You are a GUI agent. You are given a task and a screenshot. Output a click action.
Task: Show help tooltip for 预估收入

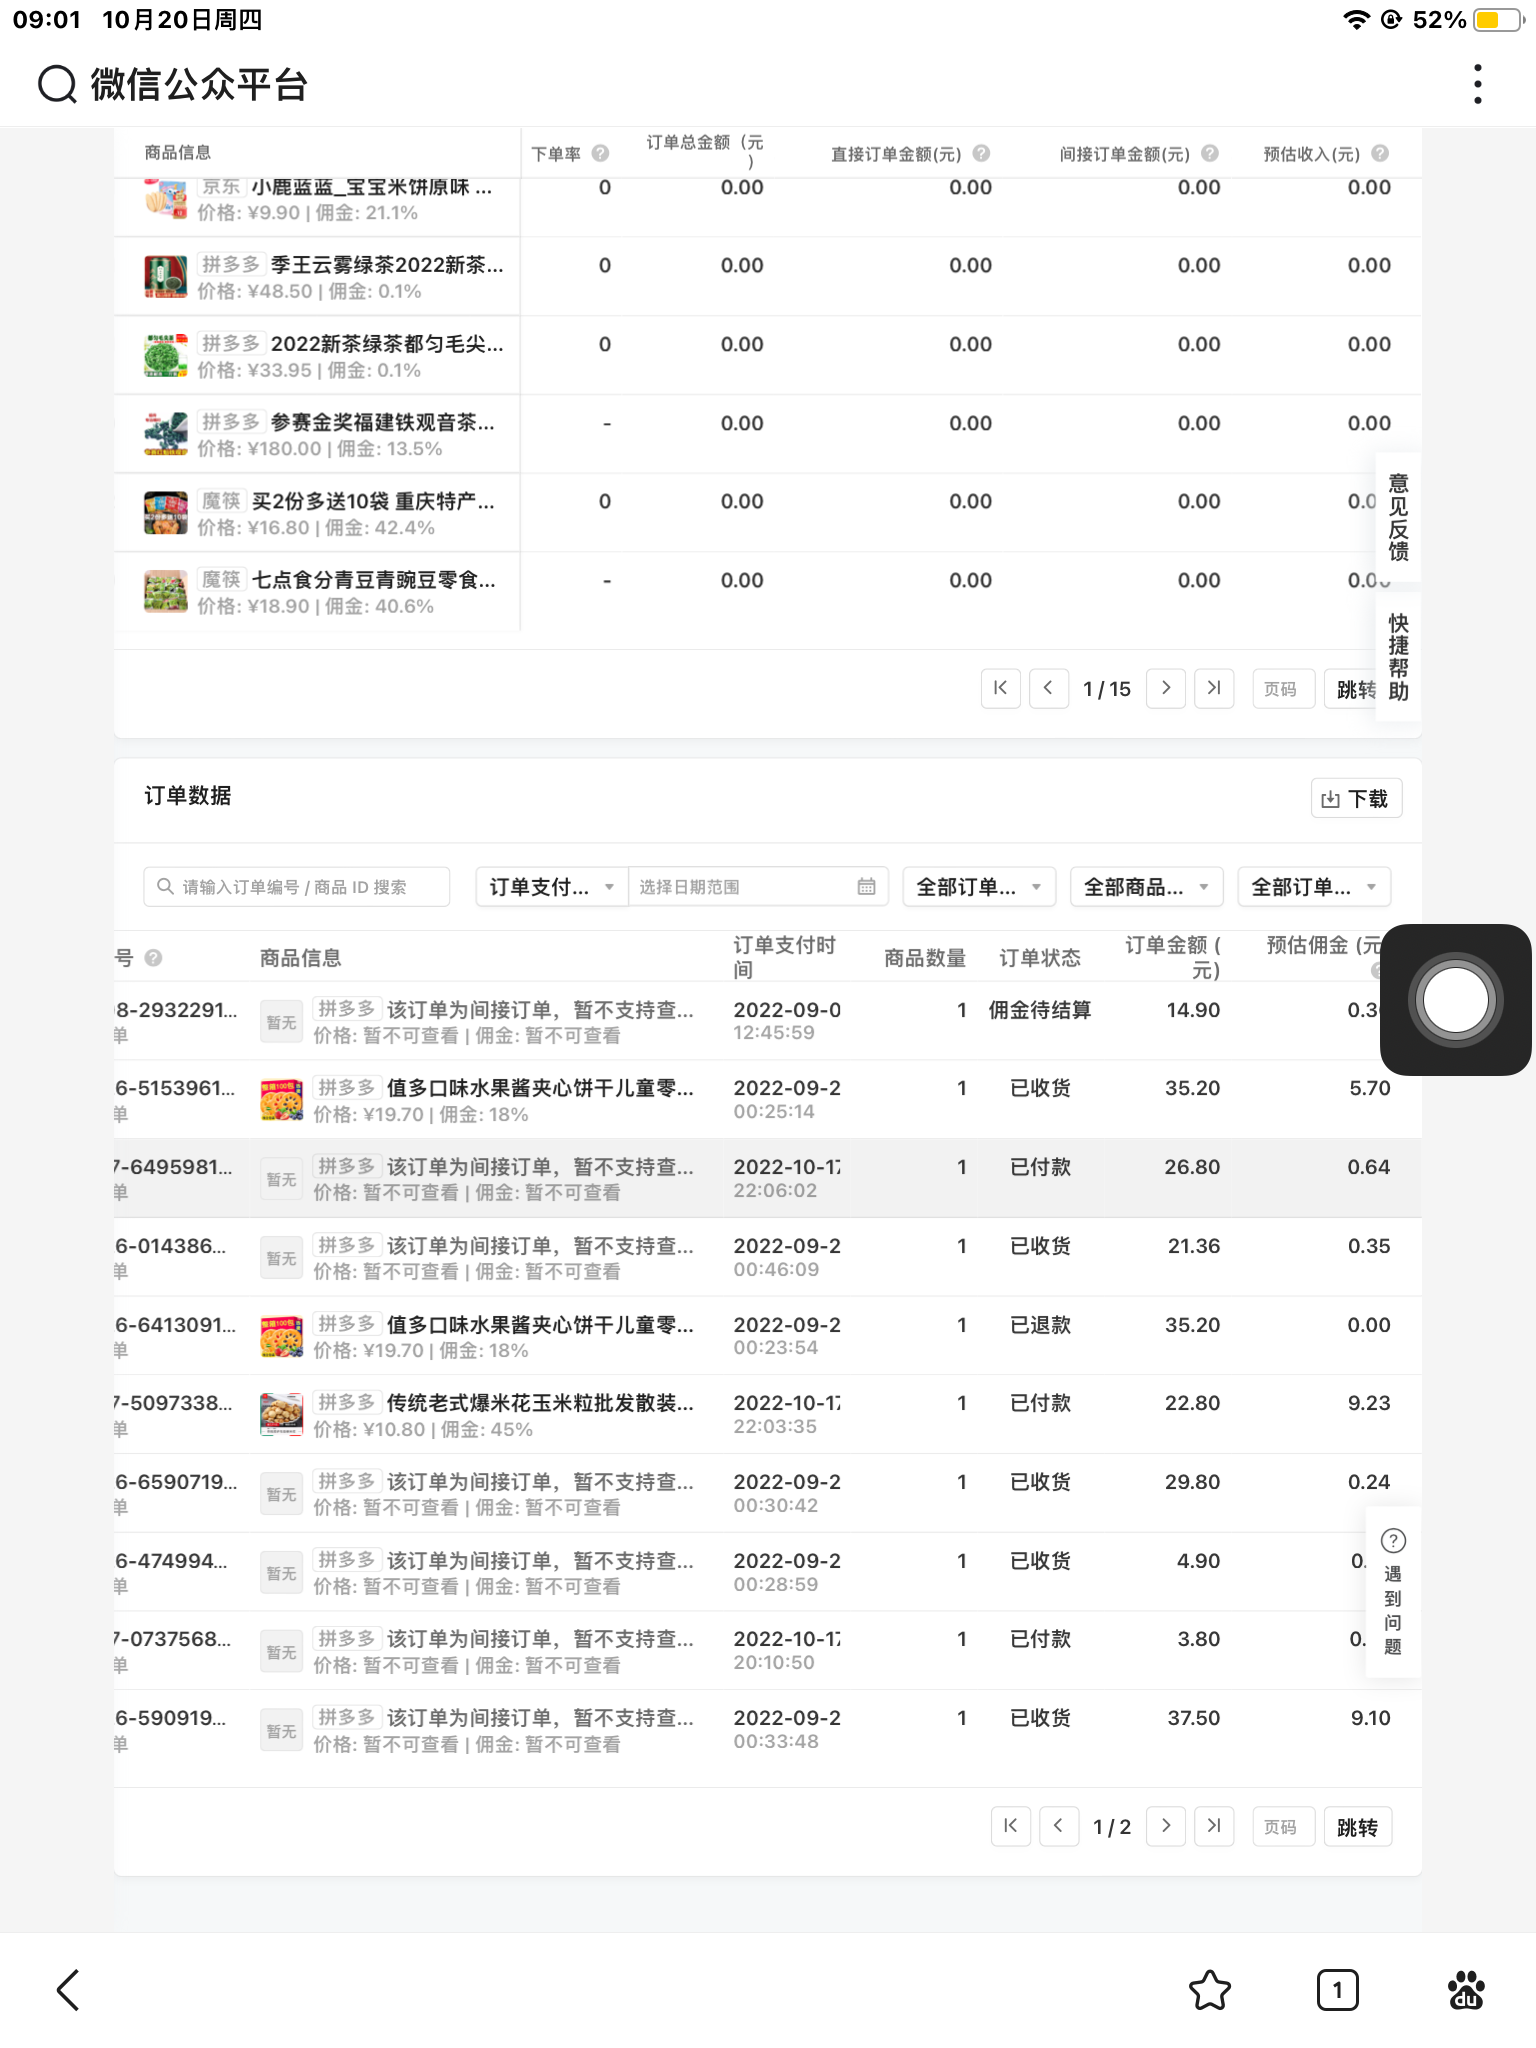pos(1380,153)
